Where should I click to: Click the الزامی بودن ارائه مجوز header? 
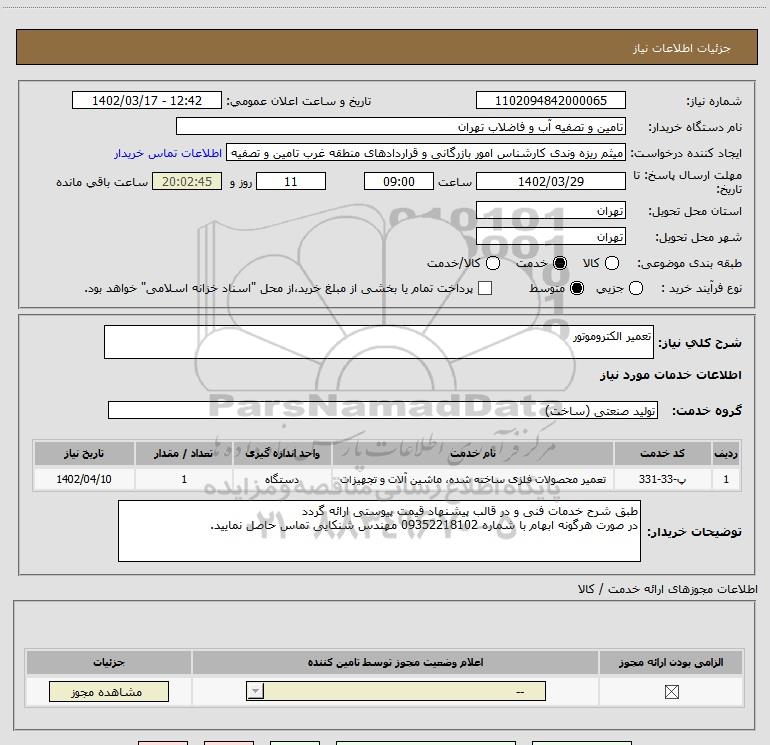point(671,662)
